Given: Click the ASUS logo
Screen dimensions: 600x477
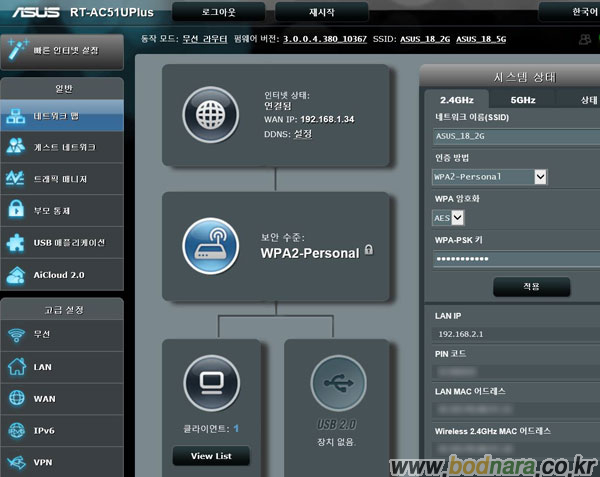Looking at the screenshot, I should pos(36,12).
